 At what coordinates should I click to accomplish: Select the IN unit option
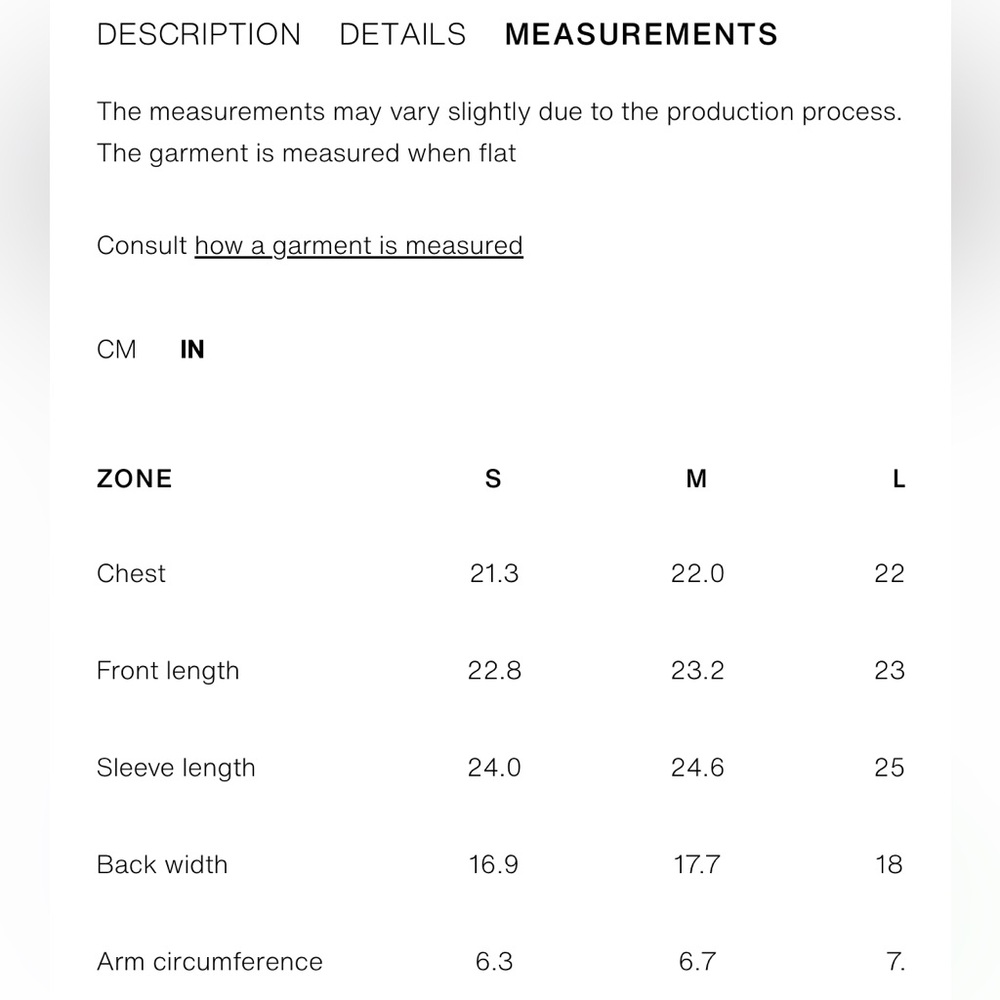(x=192, y=350)
